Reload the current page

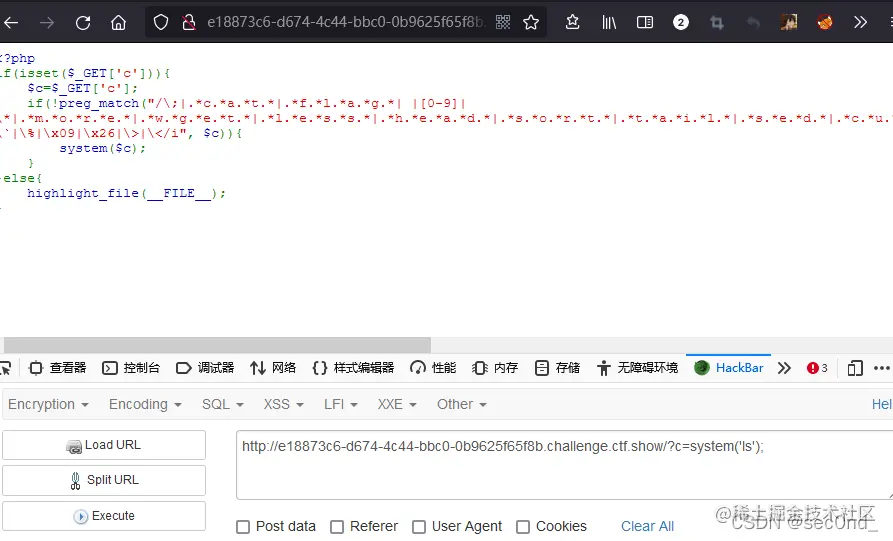pos(83,23)
